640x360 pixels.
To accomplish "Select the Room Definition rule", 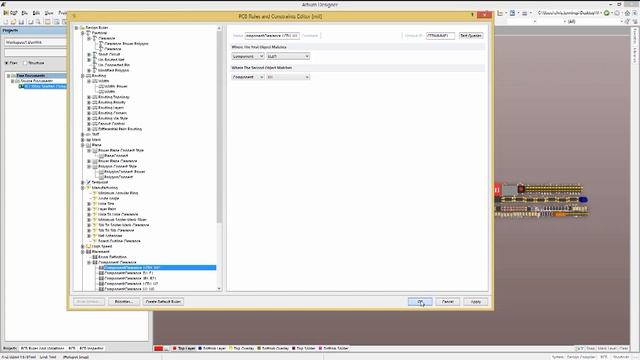I will click(x=112, y=257).
